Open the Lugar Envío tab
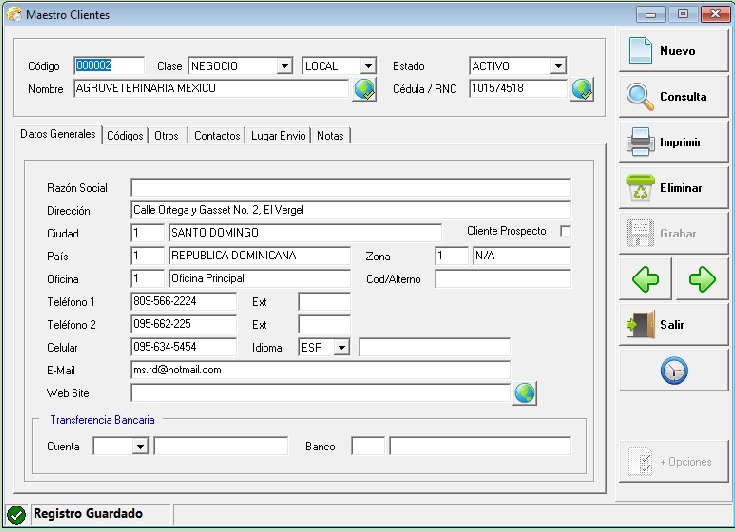The width and height of the screenshot is (735, 531). (x=278, y=136)
